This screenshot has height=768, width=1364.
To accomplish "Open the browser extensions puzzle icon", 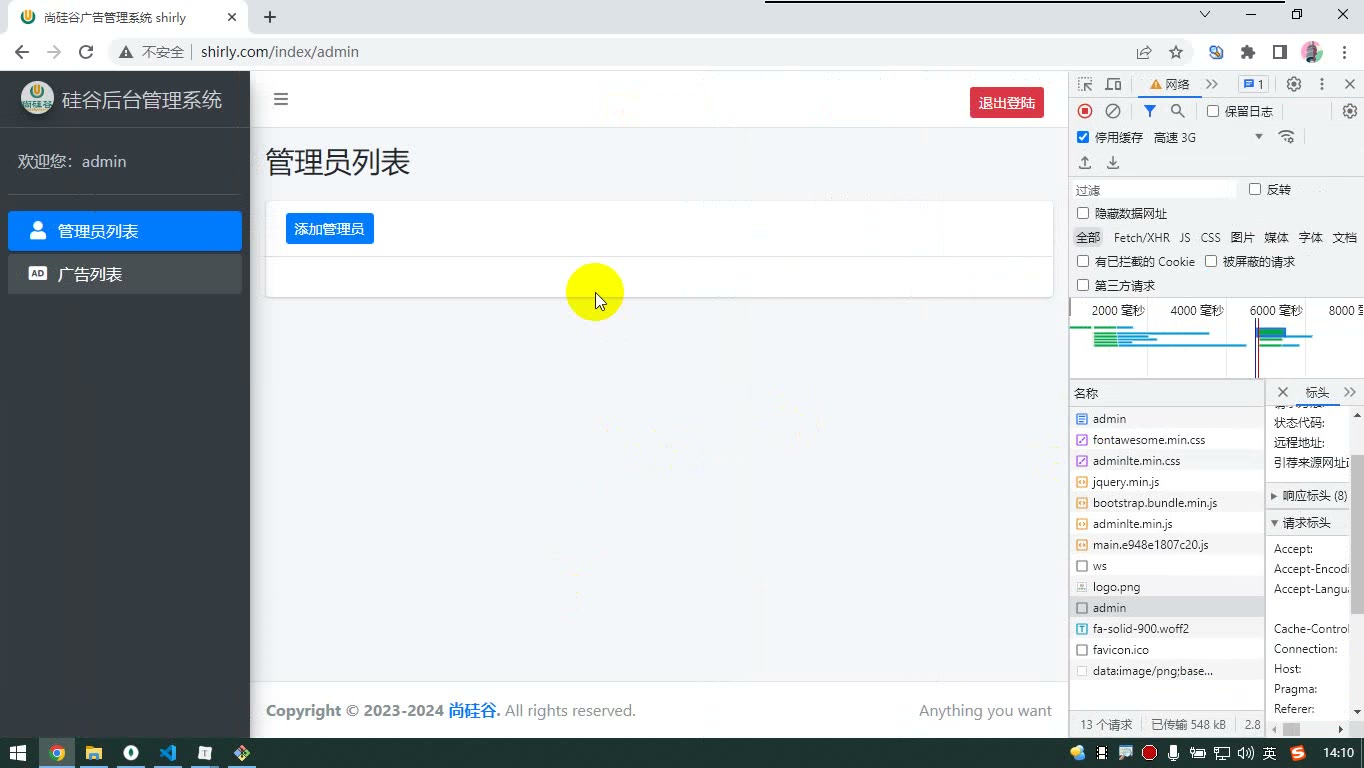I will pyautogui.click(x=1248, y=52).
